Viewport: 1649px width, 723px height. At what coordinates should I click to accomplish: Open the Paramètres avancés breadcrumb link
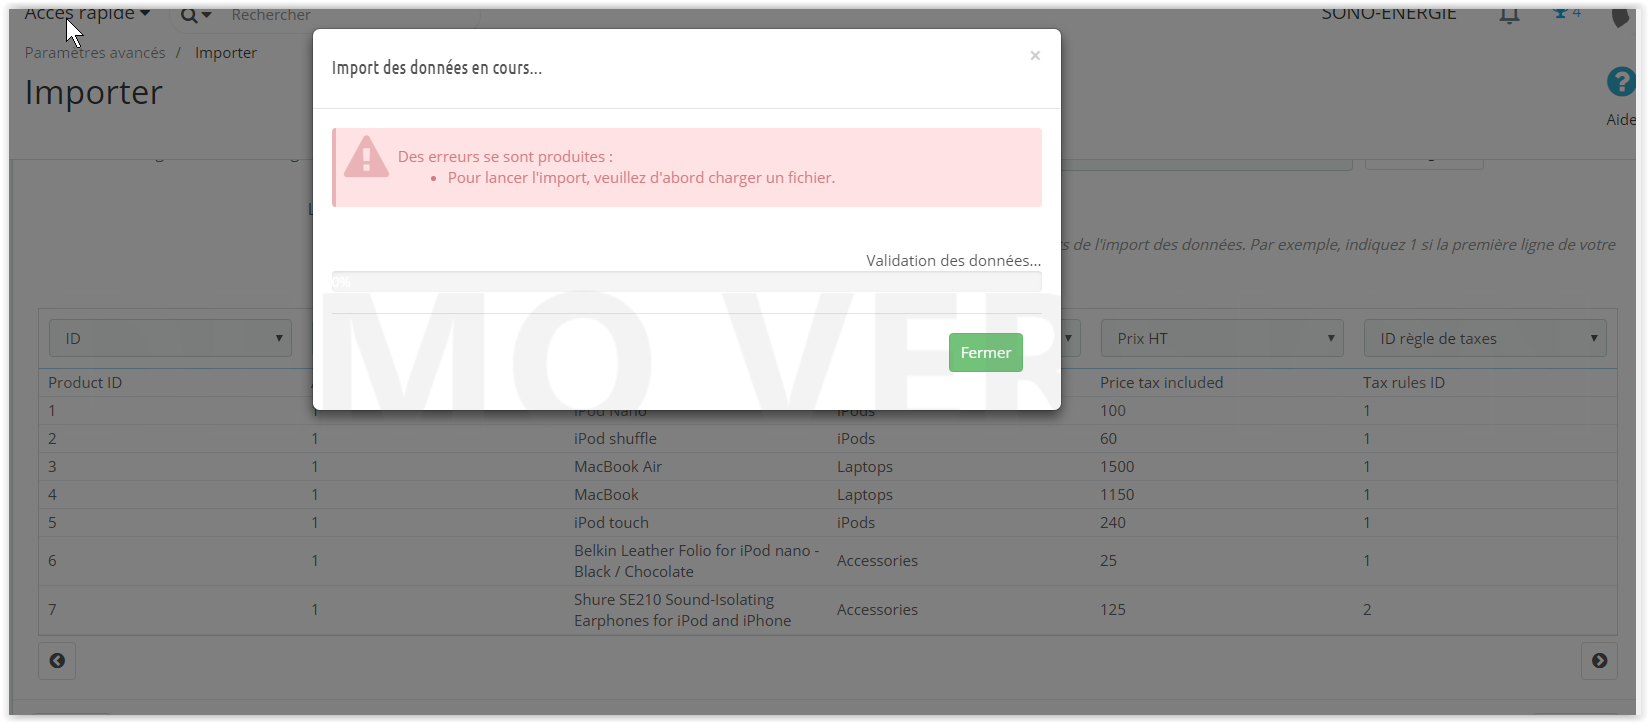coord(95,53)
